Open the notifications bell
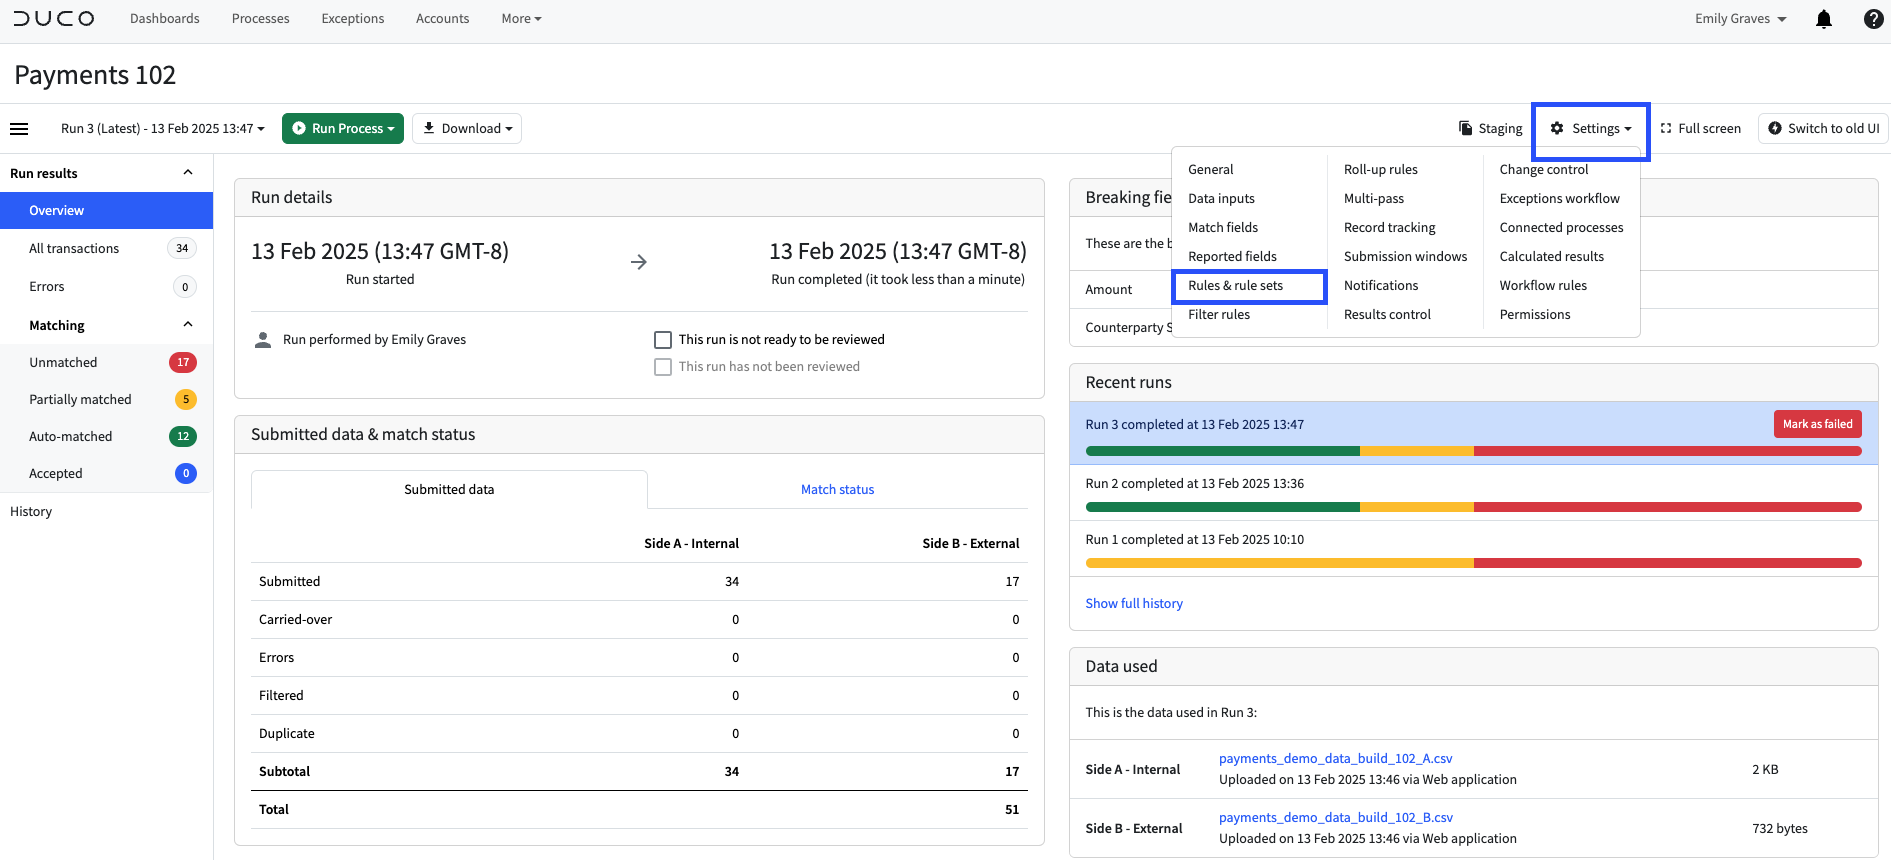The height and width of the screenshot is (860, 1891). (x=1824, y=19)
